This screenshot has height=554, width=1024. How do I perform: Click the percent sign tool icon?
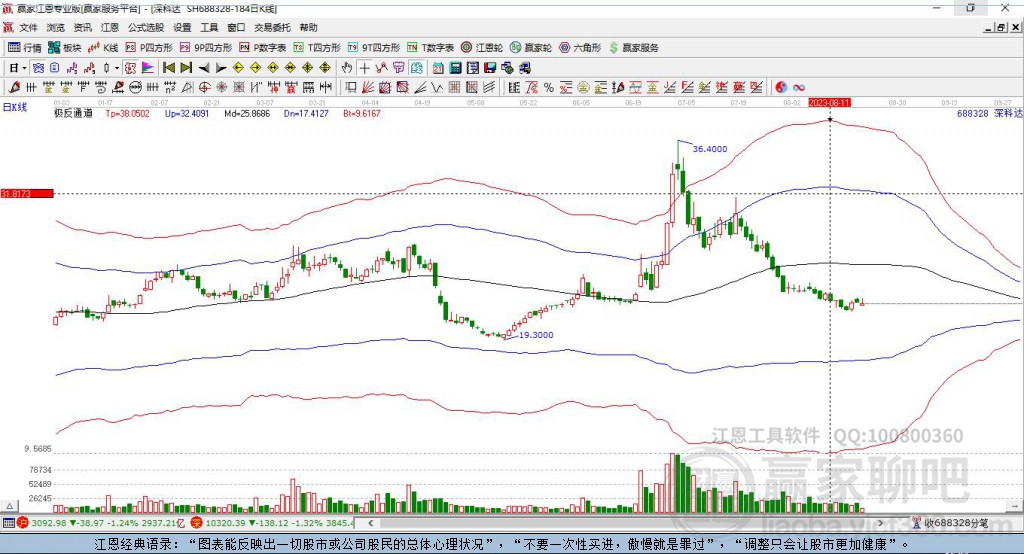pyautogui.click(x=549, y=88)
